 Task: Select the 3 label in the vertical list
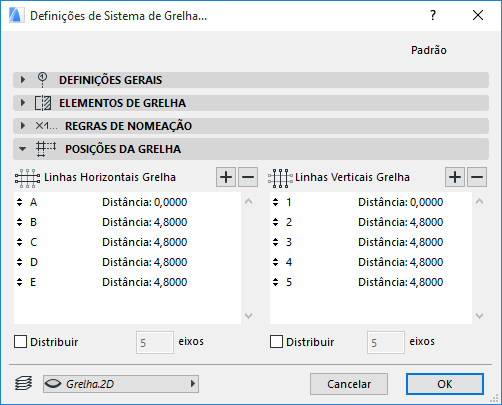point(289,242)
